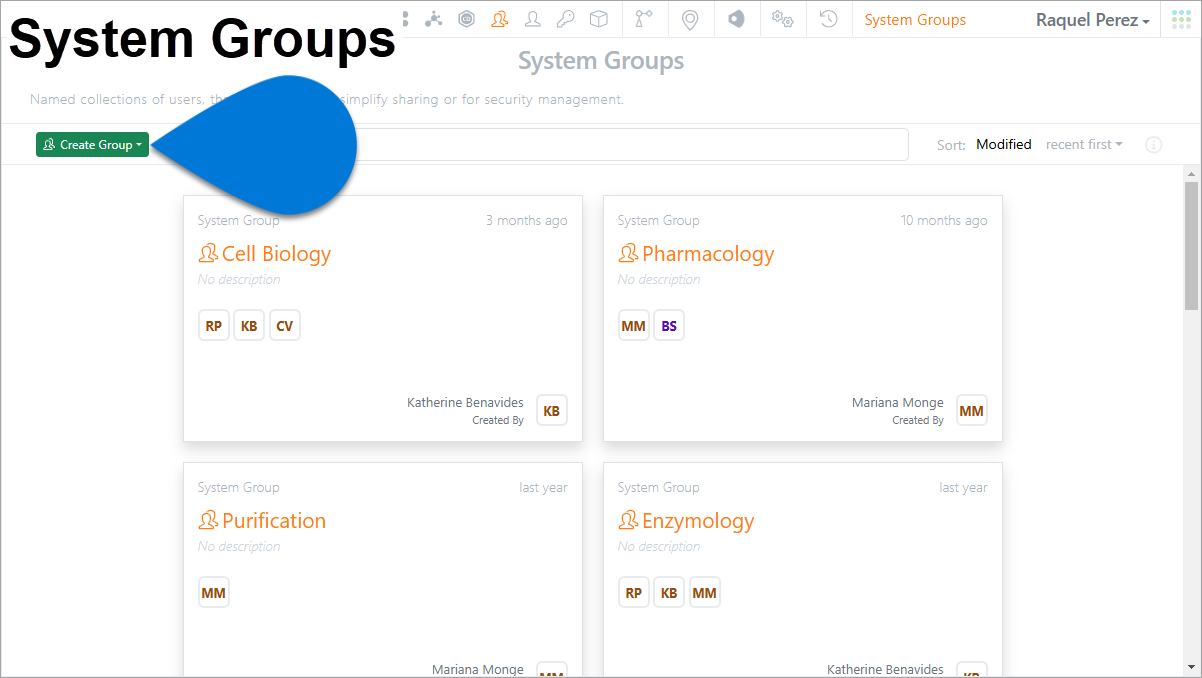The width and height of the screenshot is (1202, 678).
Task: Click the key icon in toolbar
Action: click(x=565, y=19)
